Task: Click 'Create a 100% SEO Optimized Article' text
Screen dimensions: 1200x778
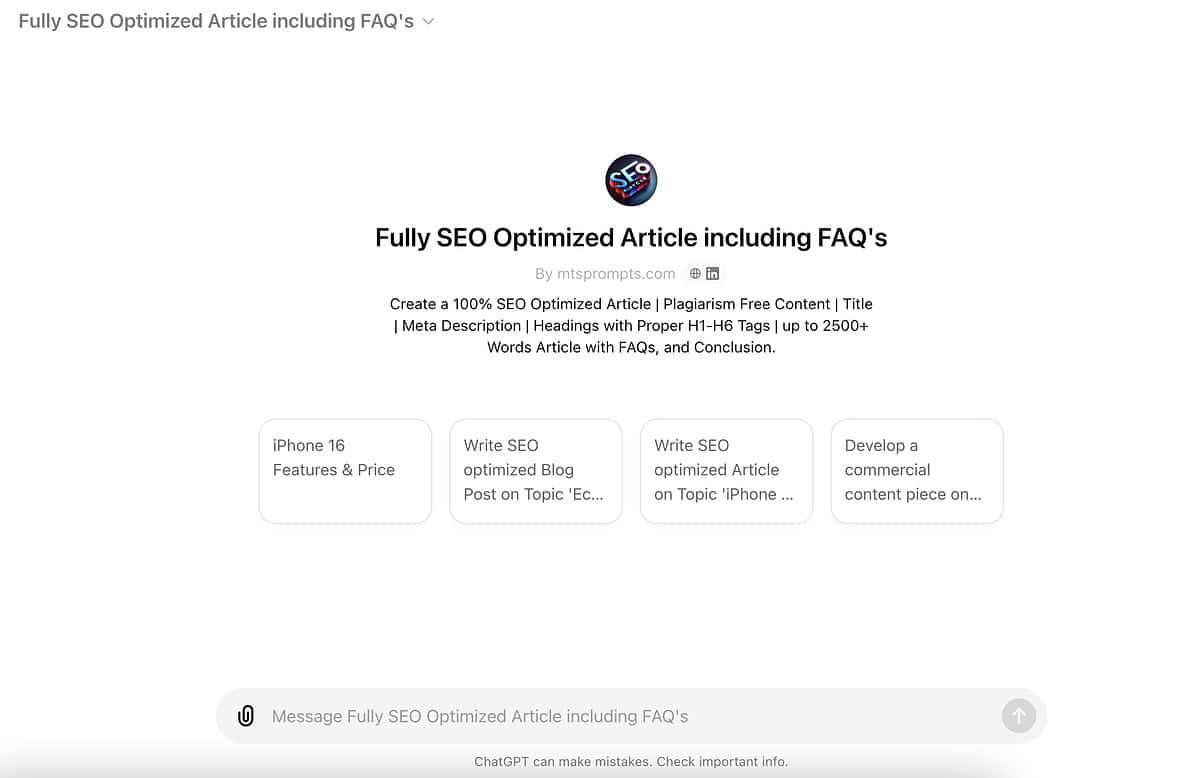Action: (x=520, y=304)
